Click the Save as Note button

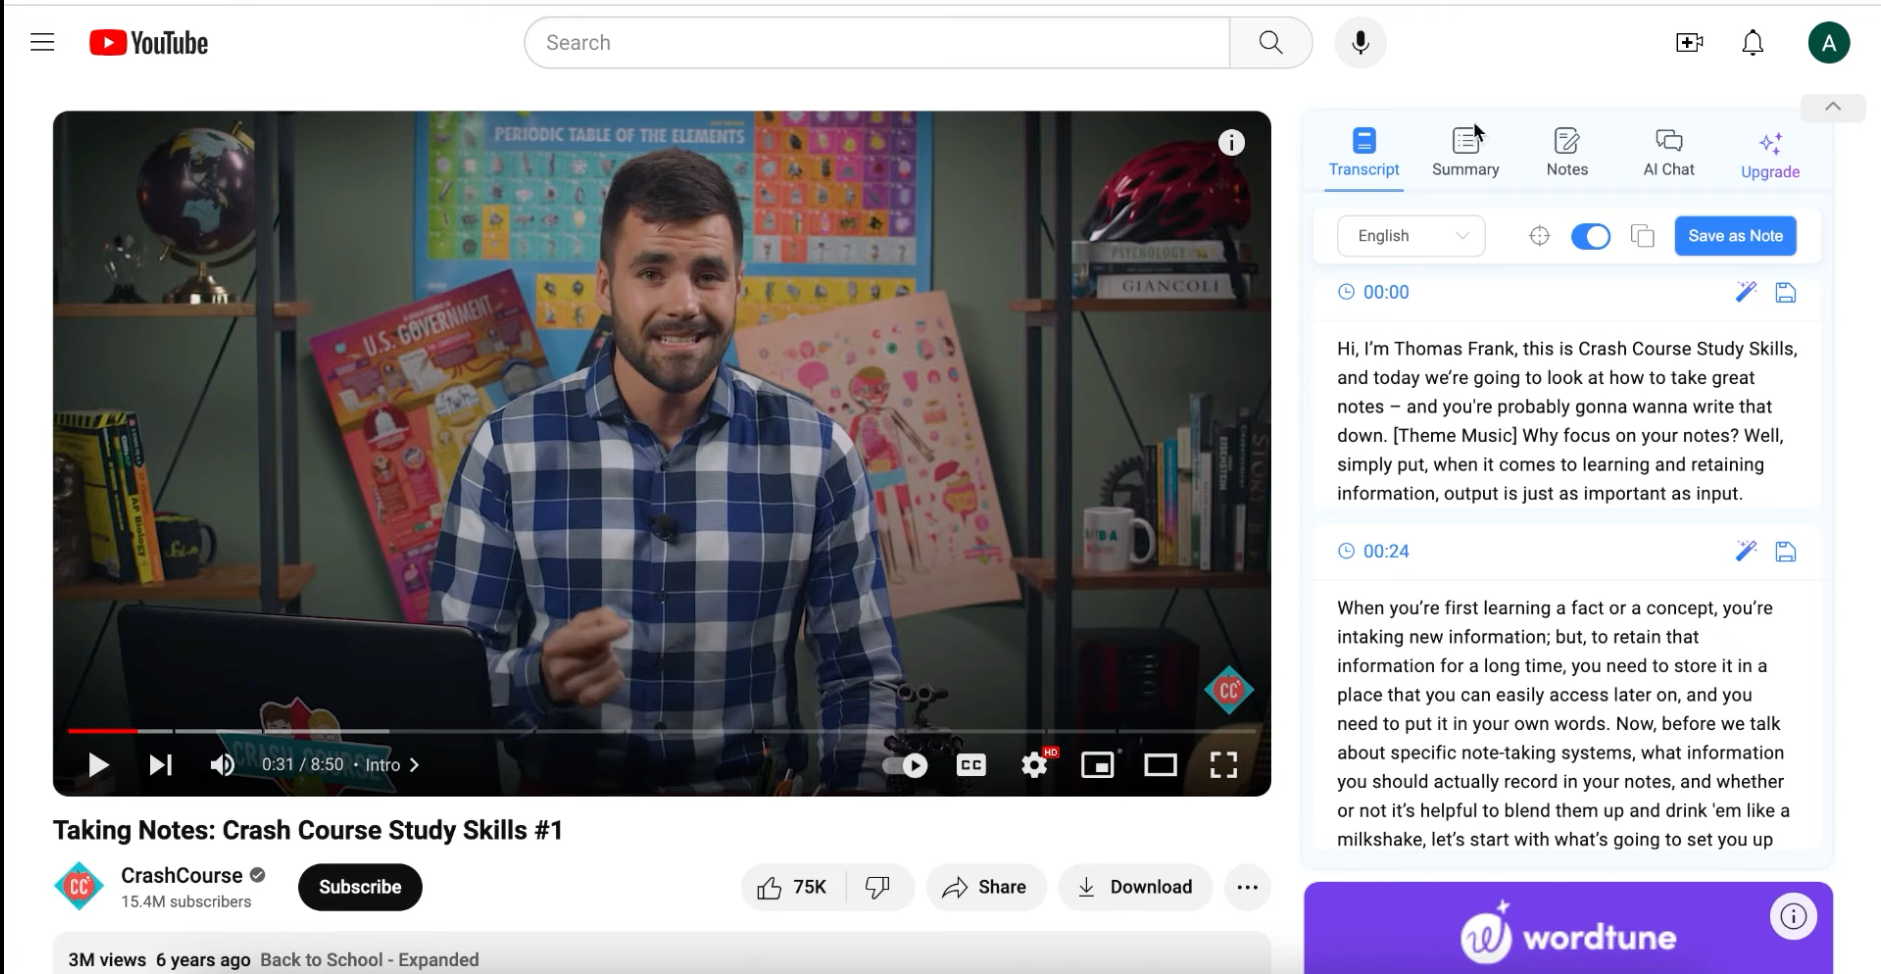point(1735,236)
